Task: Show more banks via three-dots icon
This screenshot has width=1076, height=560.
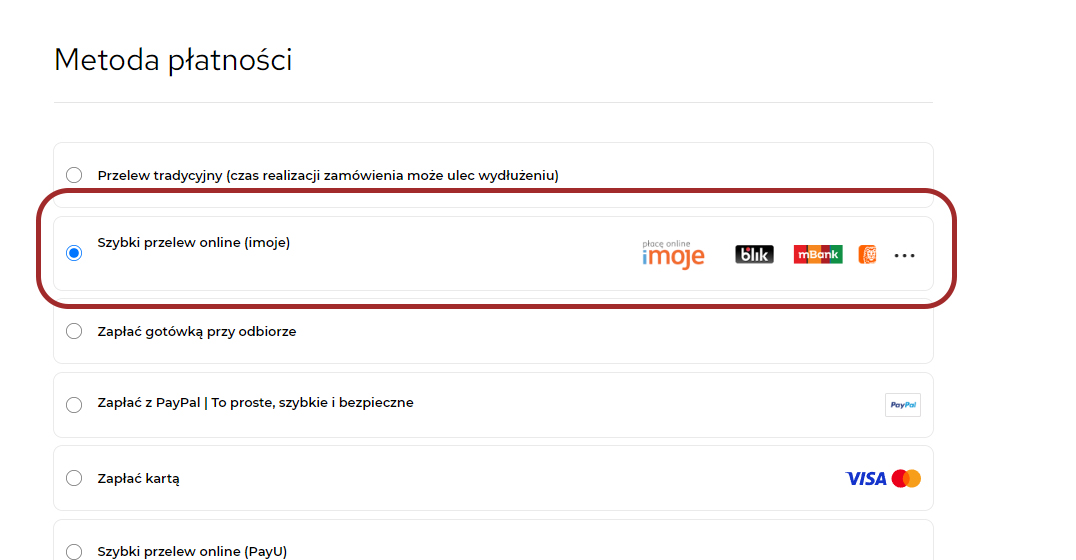Action: point(904,255)
